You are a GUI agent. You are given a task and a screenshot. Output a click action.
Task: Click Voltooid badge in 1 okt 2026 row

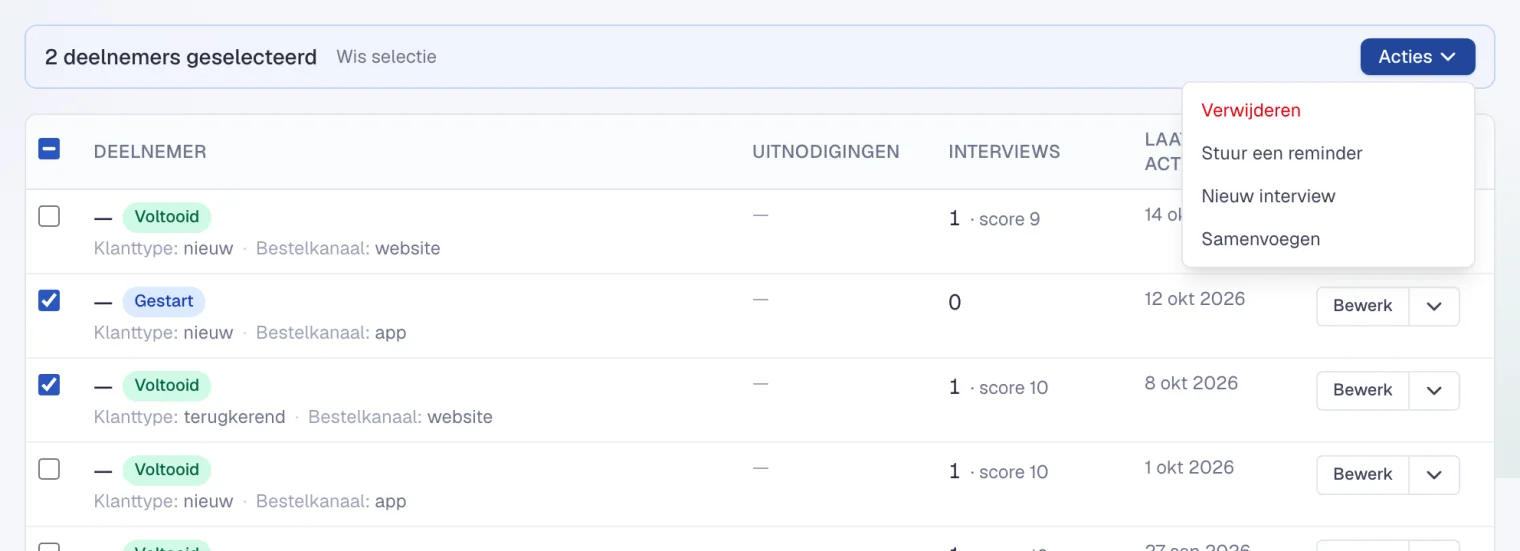[167, 469]
